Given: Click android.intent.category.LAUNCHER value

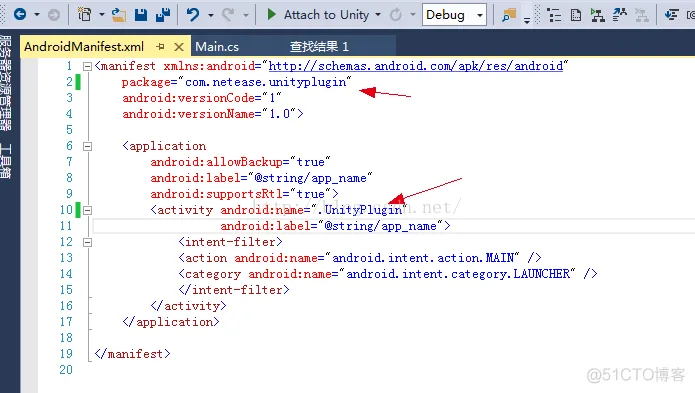Looking at the screenshot, I should pyautogui.click(x=458, y=274).
